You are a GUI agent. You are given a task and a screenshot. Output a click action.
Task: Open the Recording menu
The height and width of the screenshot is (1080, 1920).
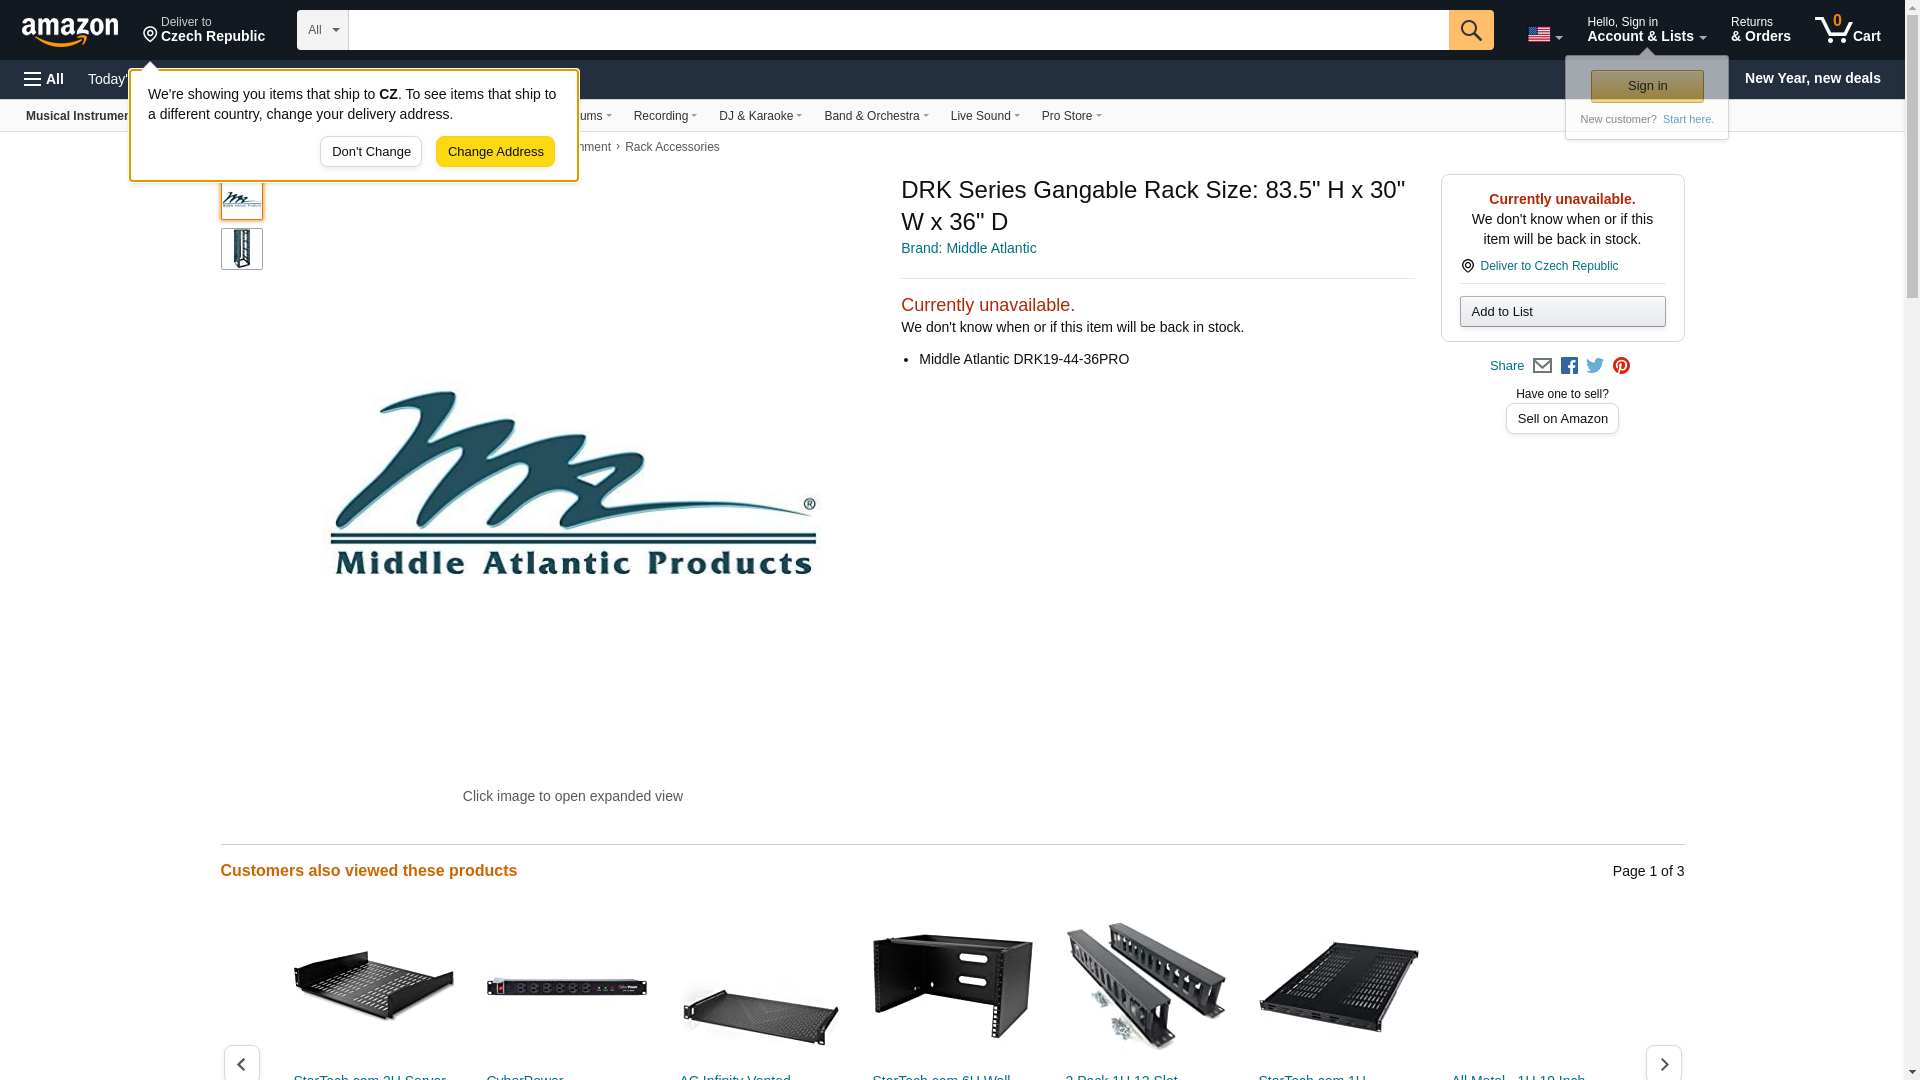(x=665, y=116)
